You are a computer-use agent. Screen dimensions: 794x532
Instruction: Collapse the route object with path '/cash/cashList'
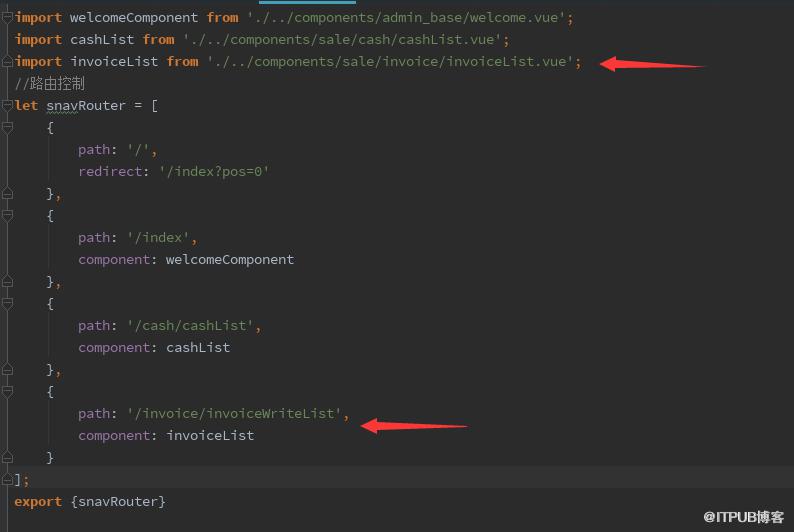(x=7, y=304)
